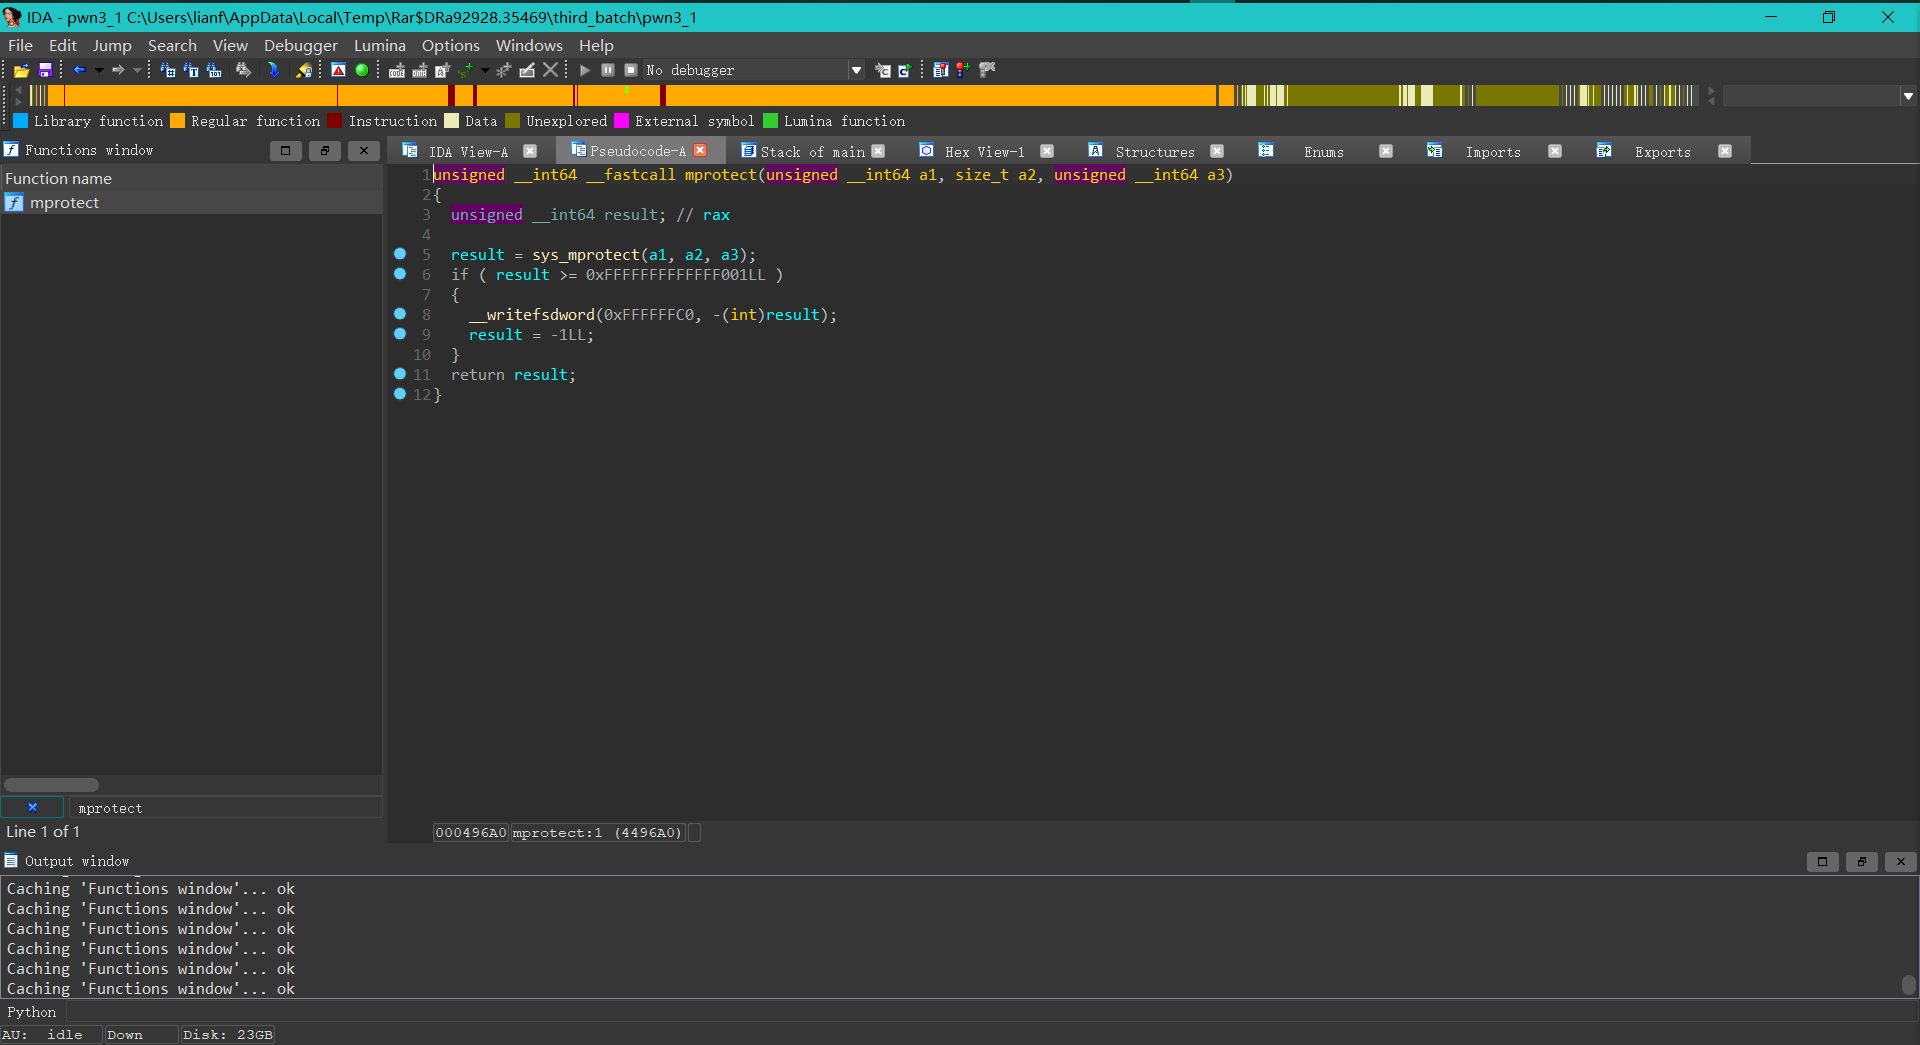
Task: Jump back with the blue left arrow
Action: pos(79,70)
